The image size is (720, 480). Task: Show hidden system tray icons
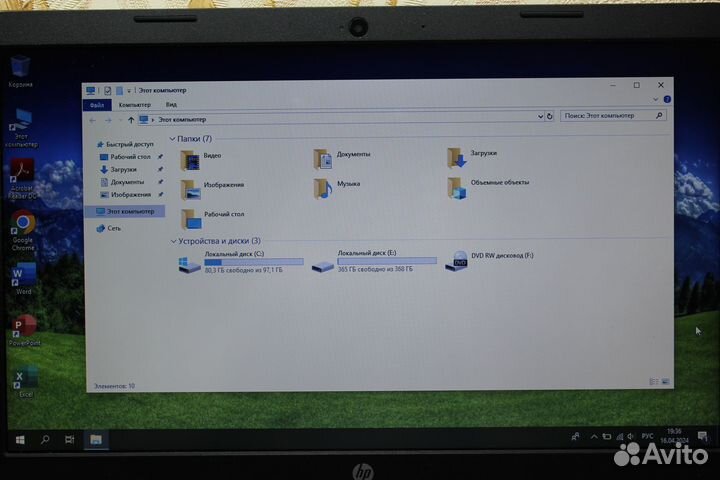tap(594, 437)
